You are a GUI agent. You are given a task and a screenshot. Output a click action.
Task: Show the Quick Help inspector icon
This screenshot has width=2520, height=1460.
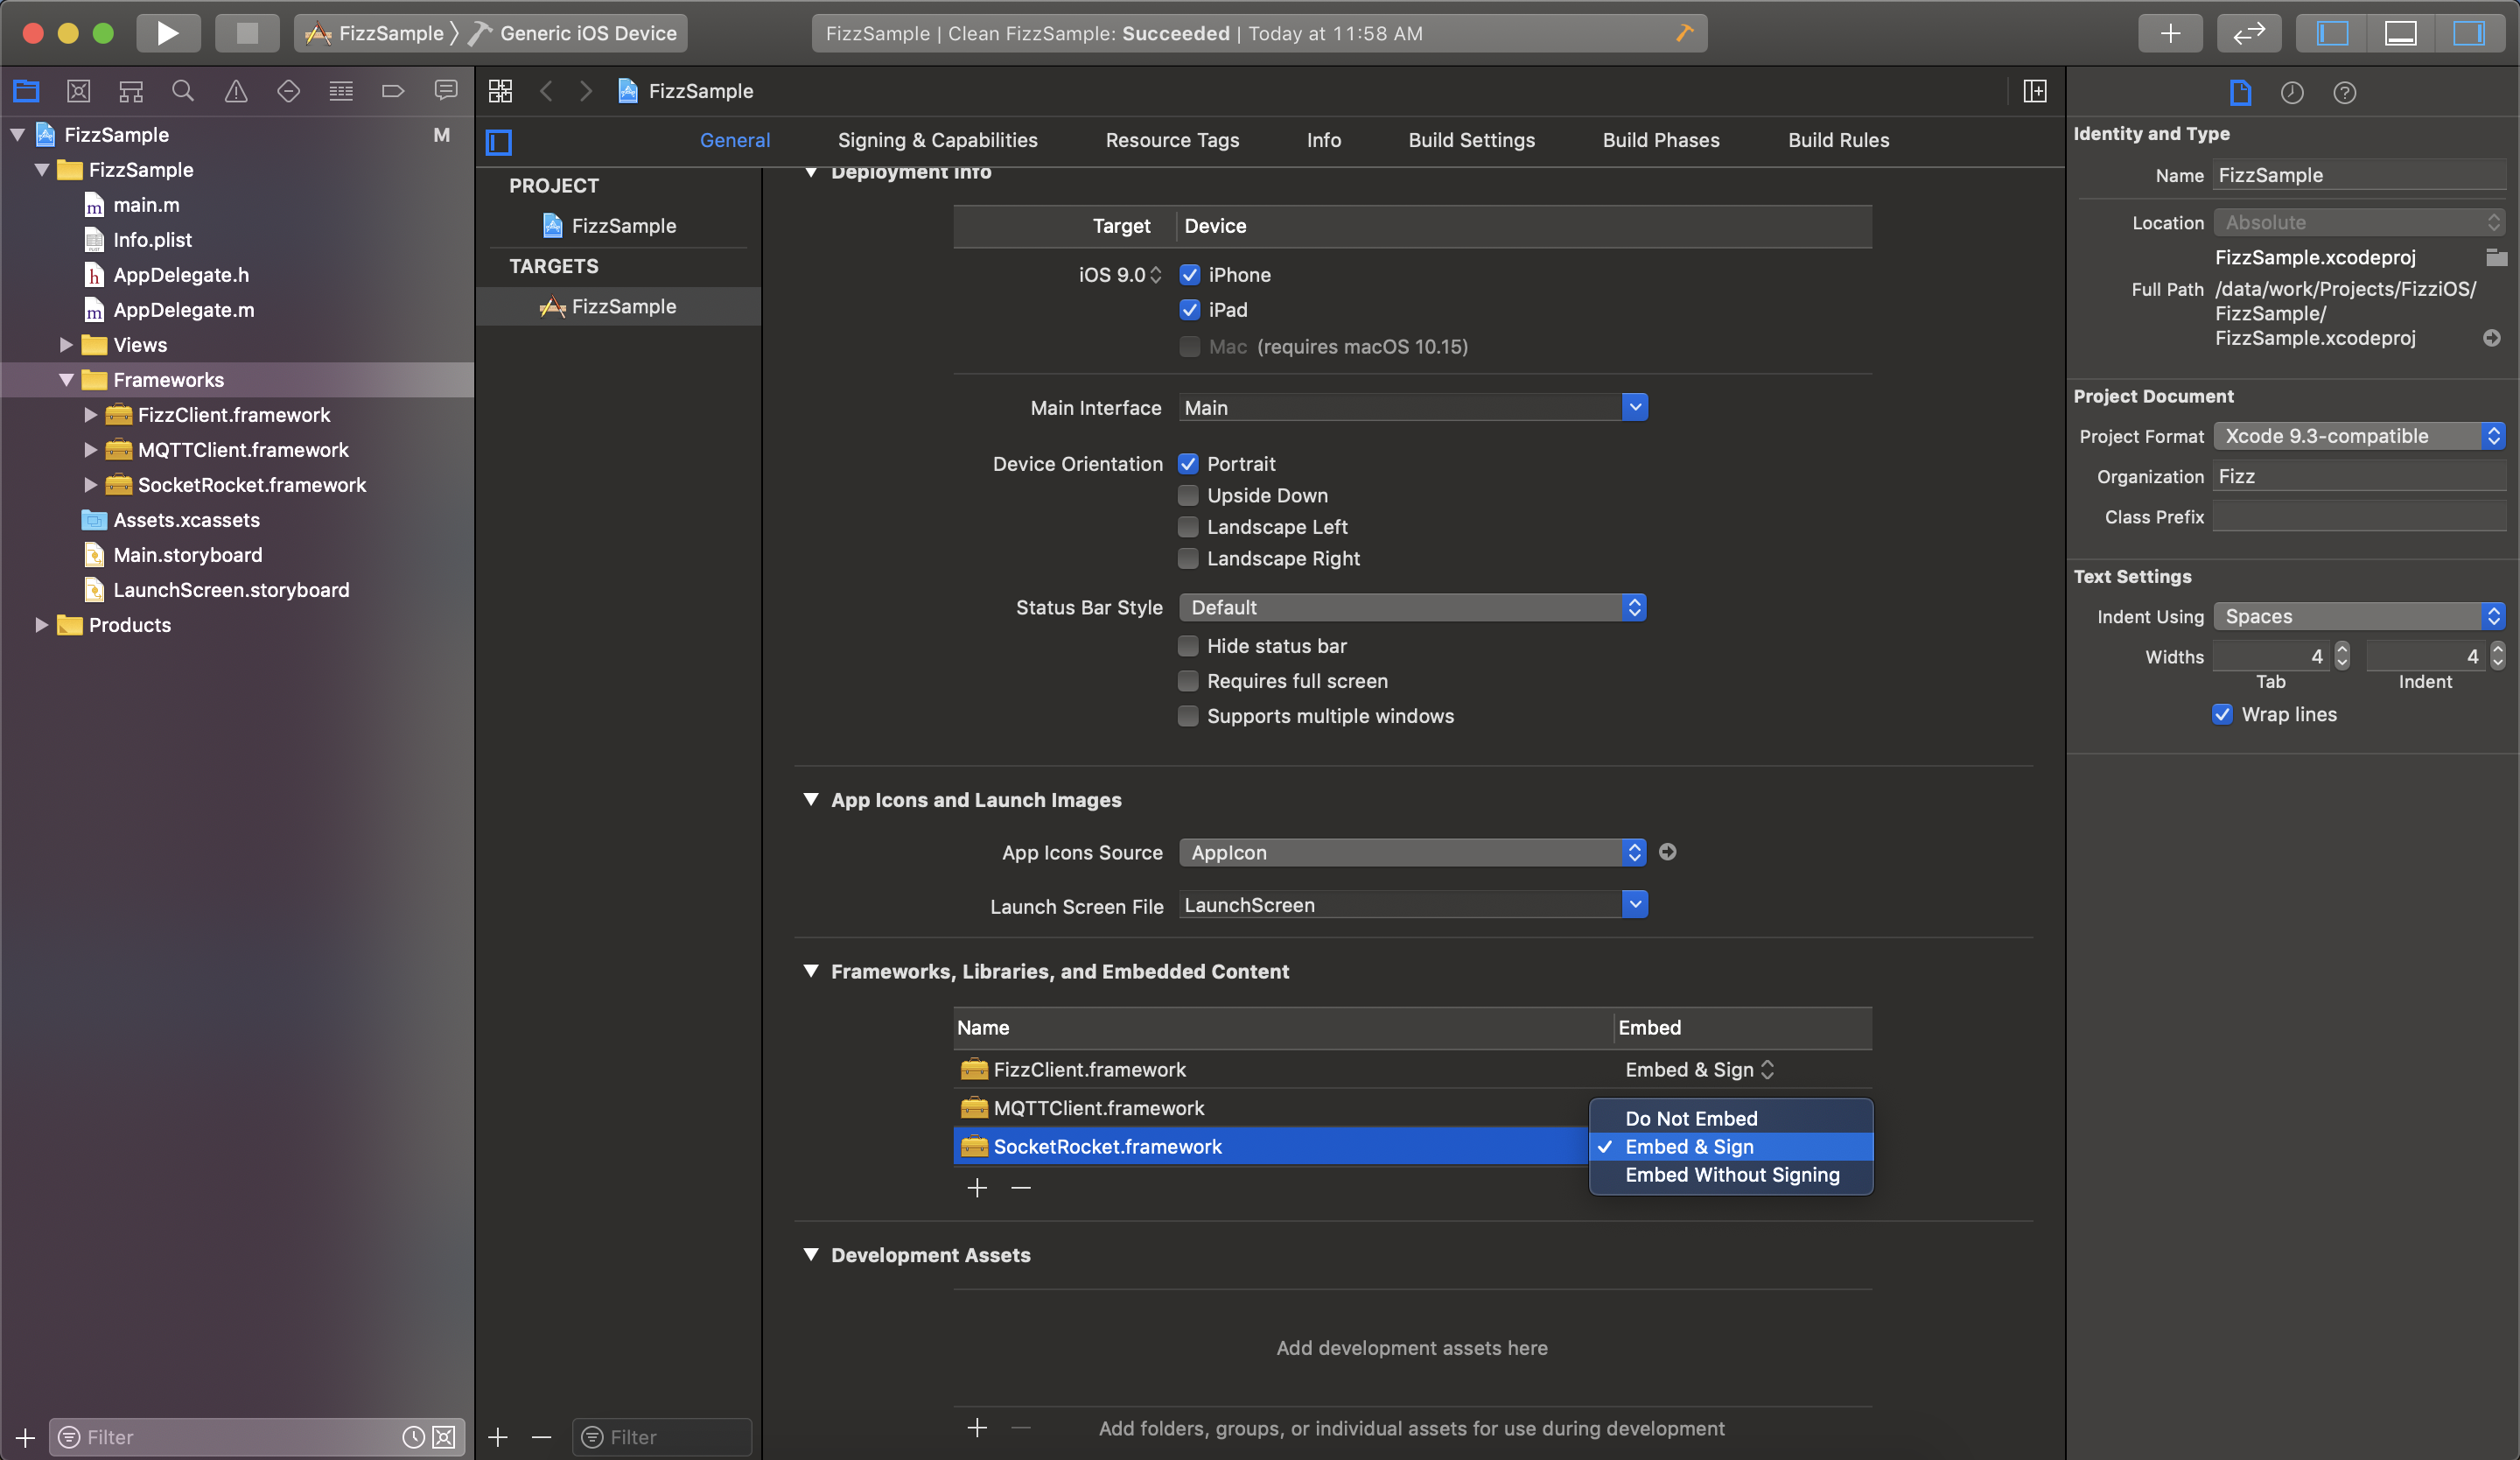pyautogui.click(x=2344, y=93)
